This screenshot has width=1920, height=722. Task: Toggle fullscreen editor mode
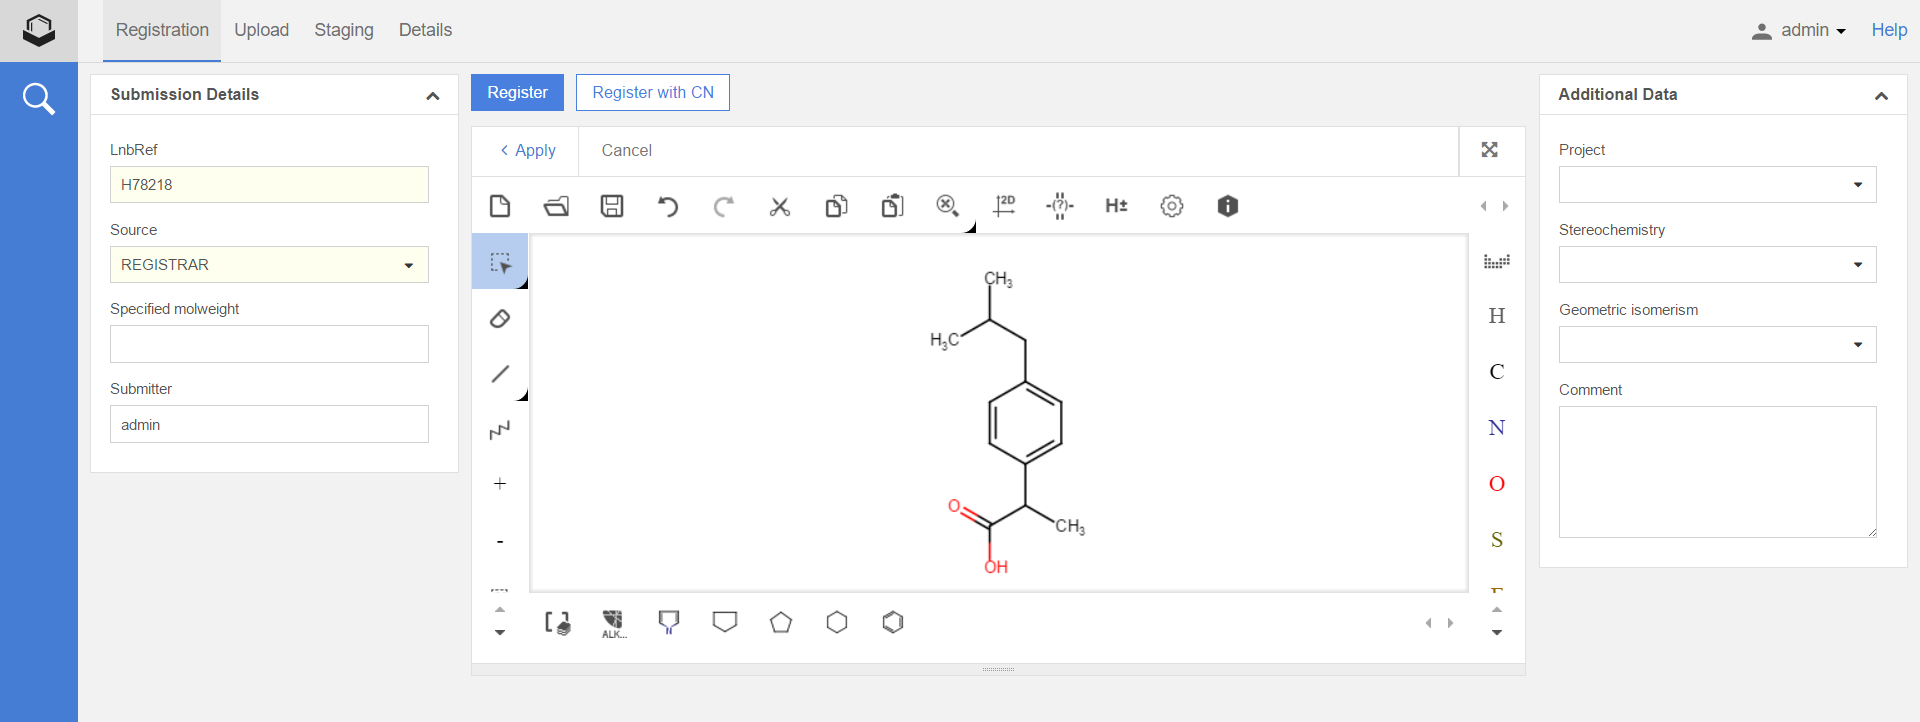[1489, 150]
